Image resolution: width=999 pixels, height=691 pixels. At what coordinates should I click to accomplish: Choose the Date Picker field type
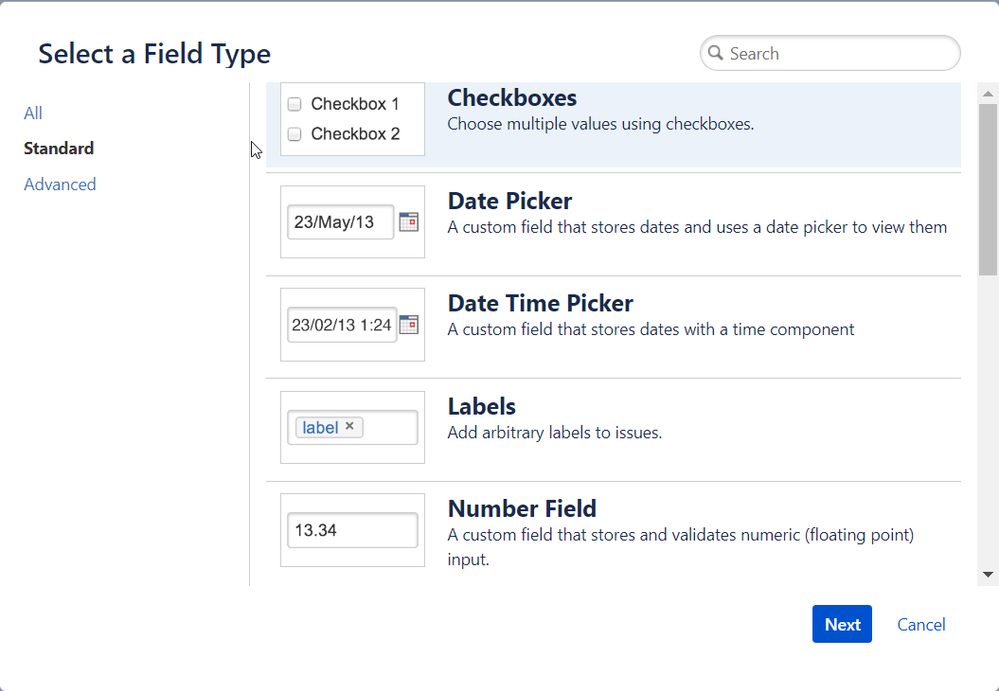pos(613,224)
